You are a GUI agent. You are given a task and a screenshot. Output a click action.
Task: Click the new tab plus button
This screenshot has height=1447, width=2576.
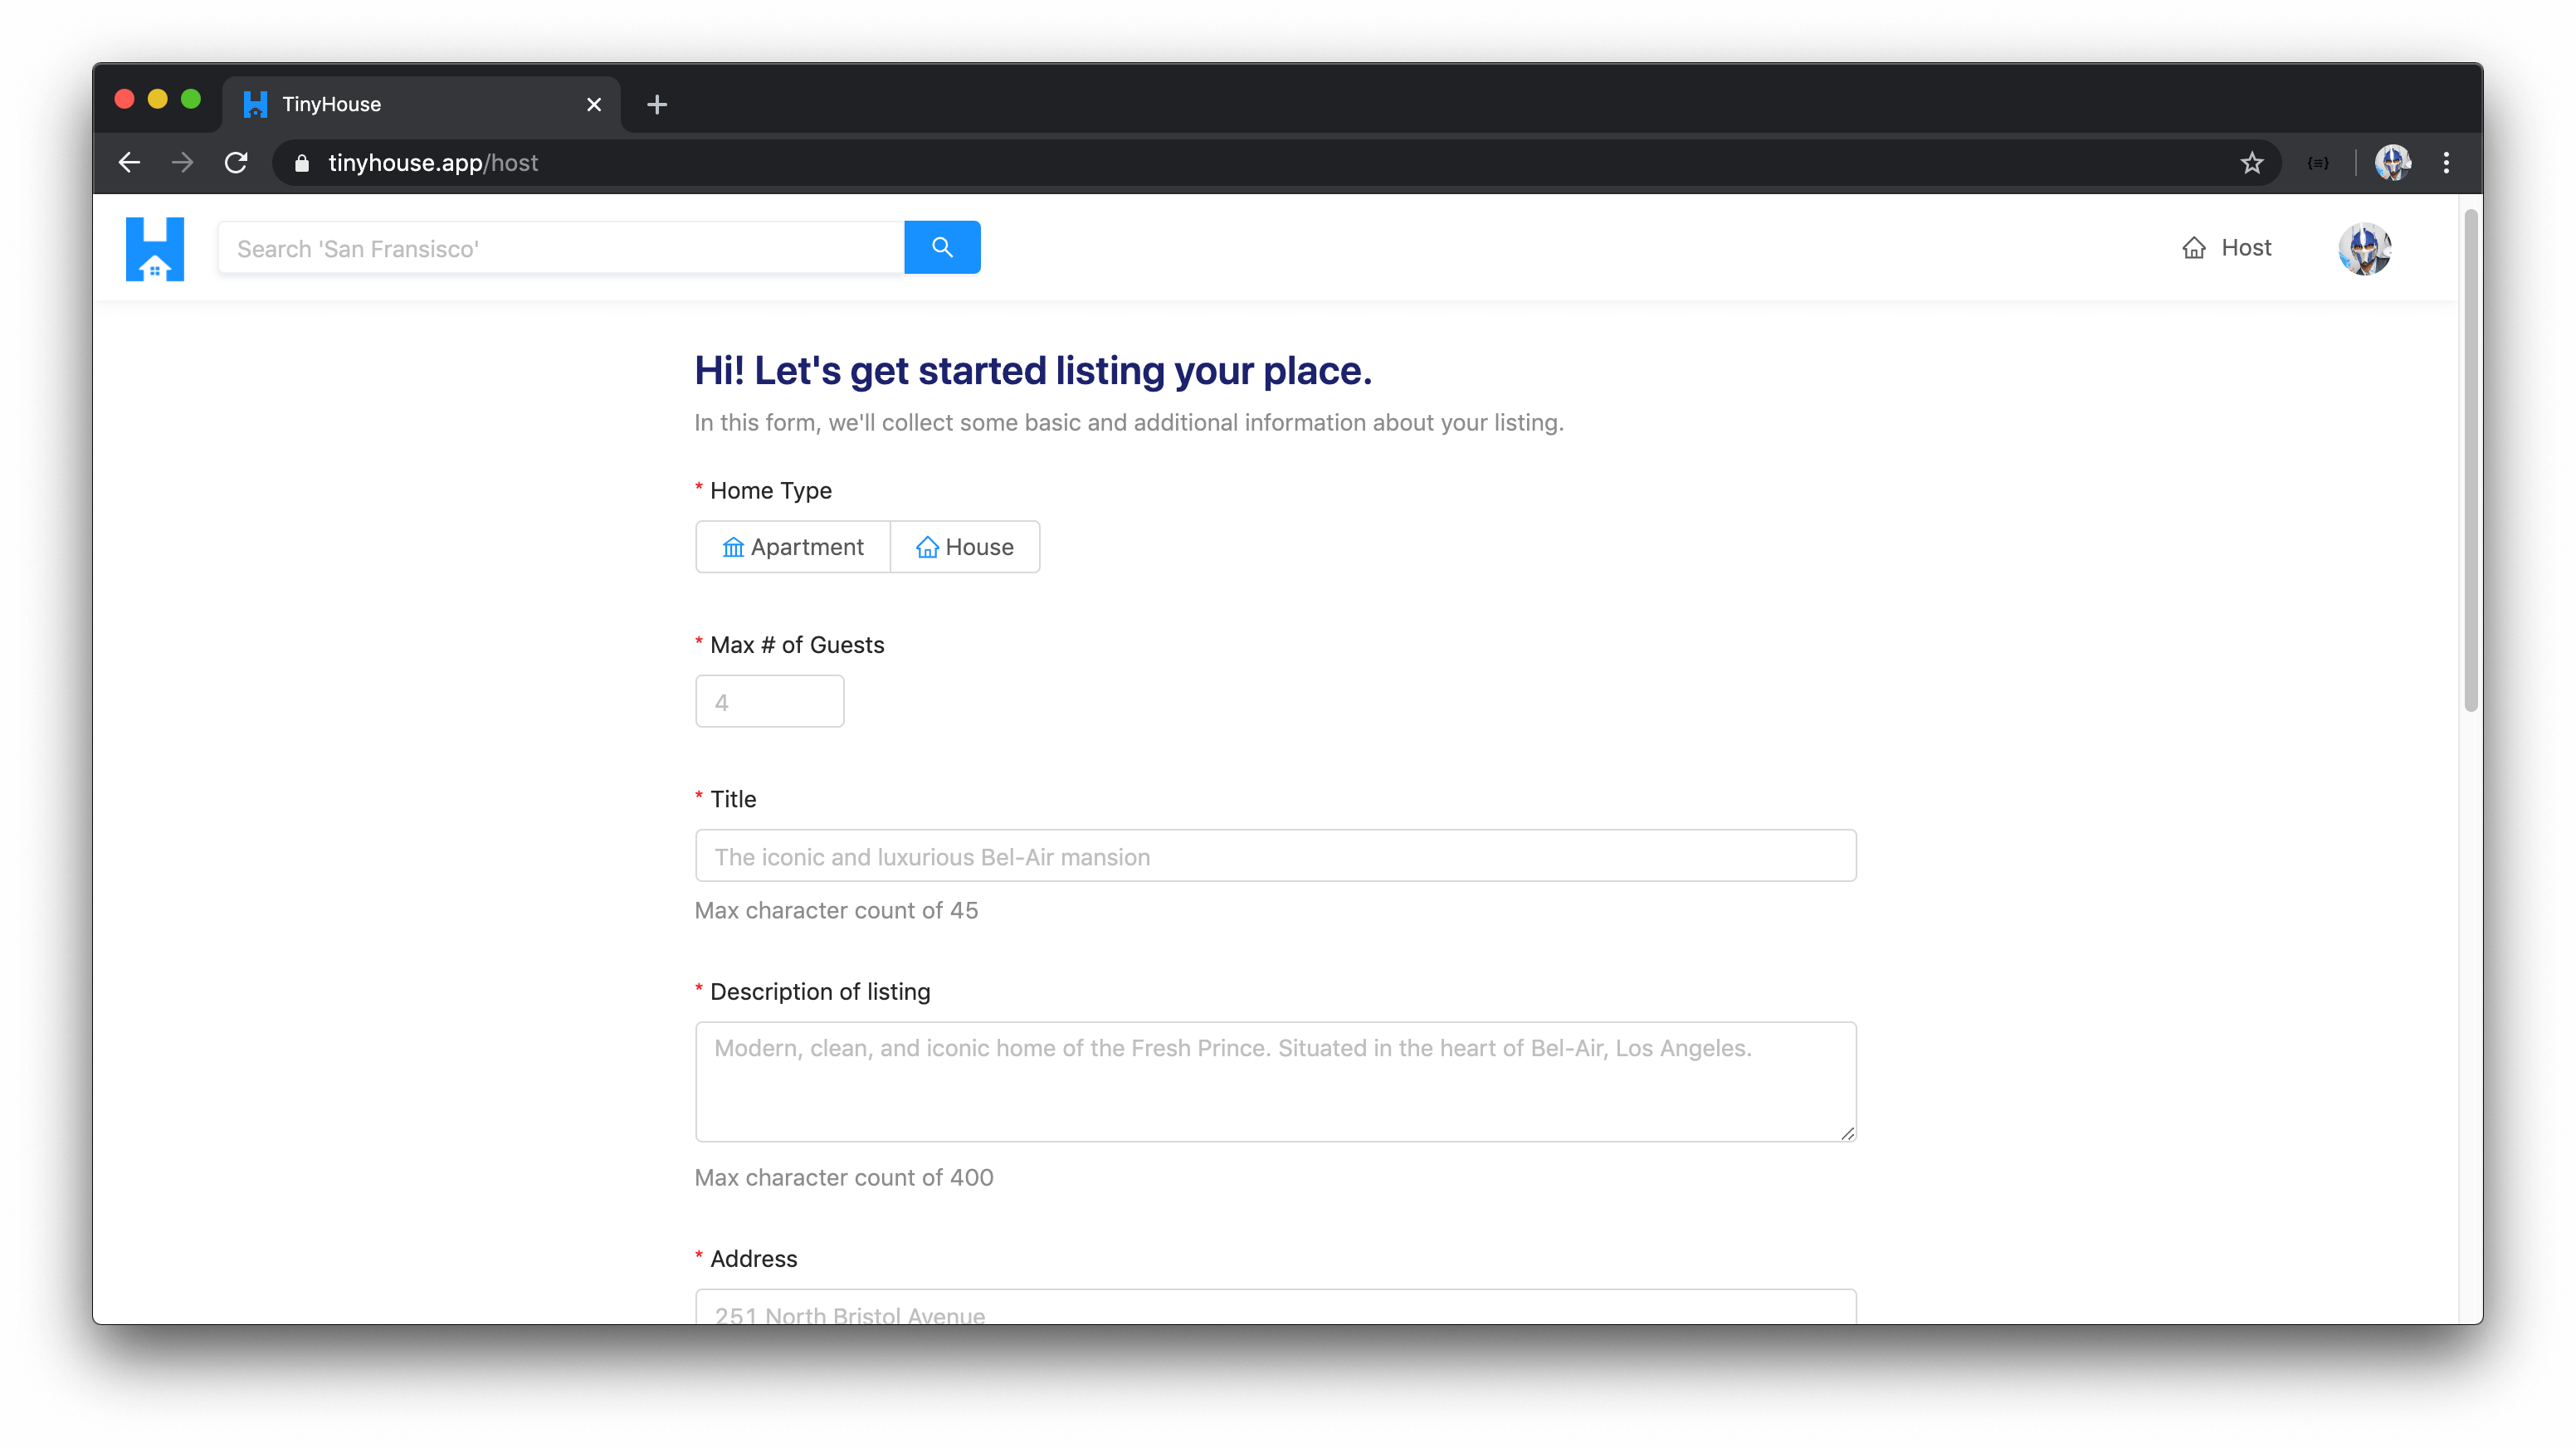point(656,103)
